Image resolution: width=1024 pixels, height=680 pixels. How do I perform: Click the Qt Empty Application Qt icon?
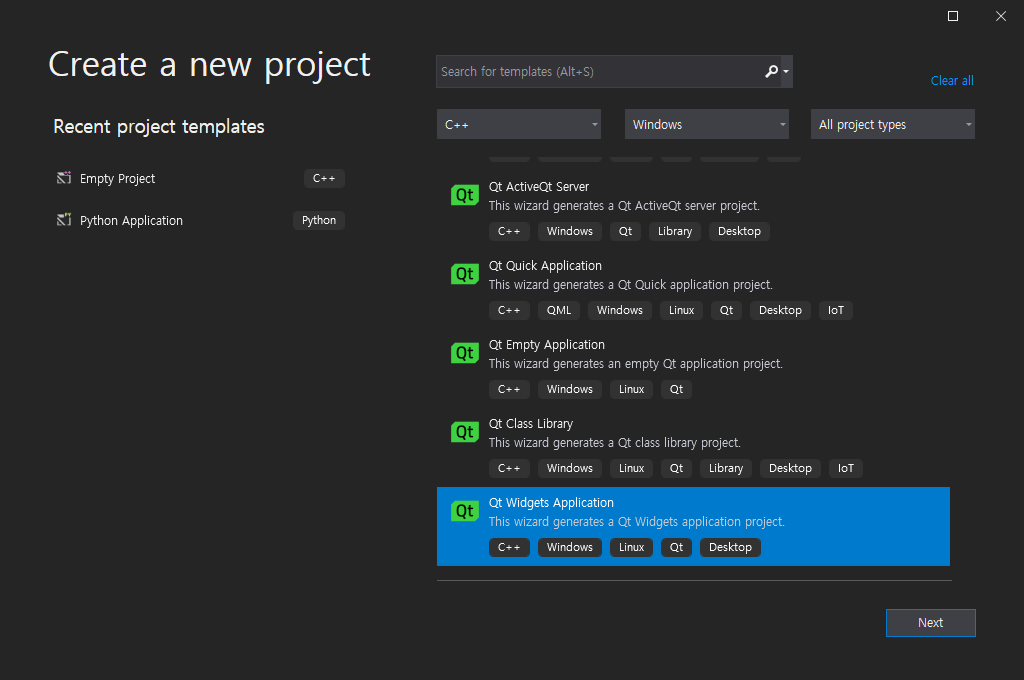point(464,353)
